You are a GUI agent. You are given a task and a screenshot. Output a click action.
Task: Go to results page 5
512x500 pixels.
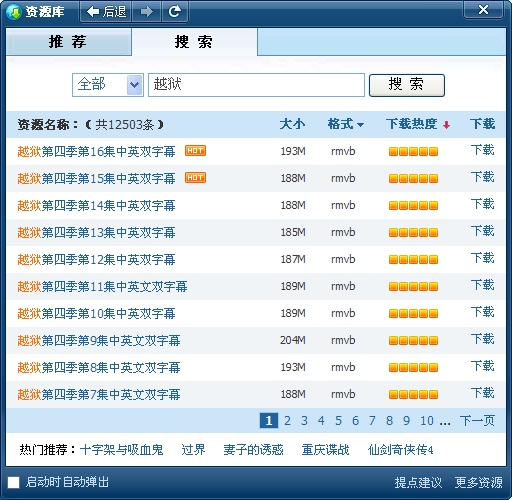338,421
